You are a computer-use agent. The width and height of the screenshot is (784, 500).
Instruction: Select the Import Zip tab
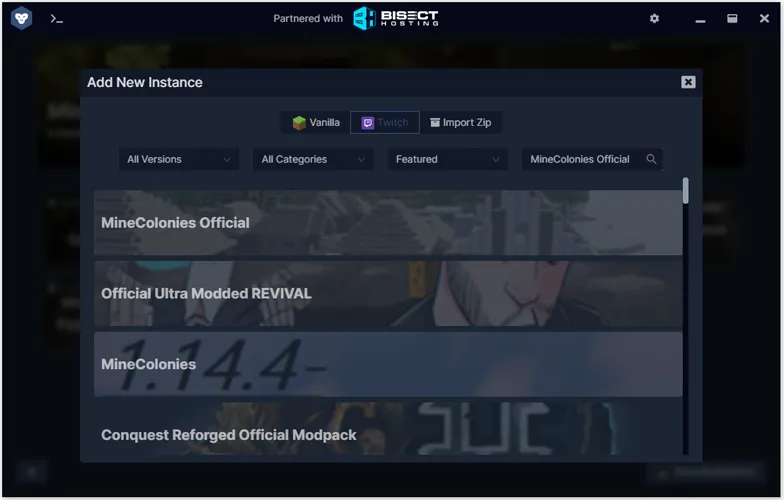pos(461,122)
